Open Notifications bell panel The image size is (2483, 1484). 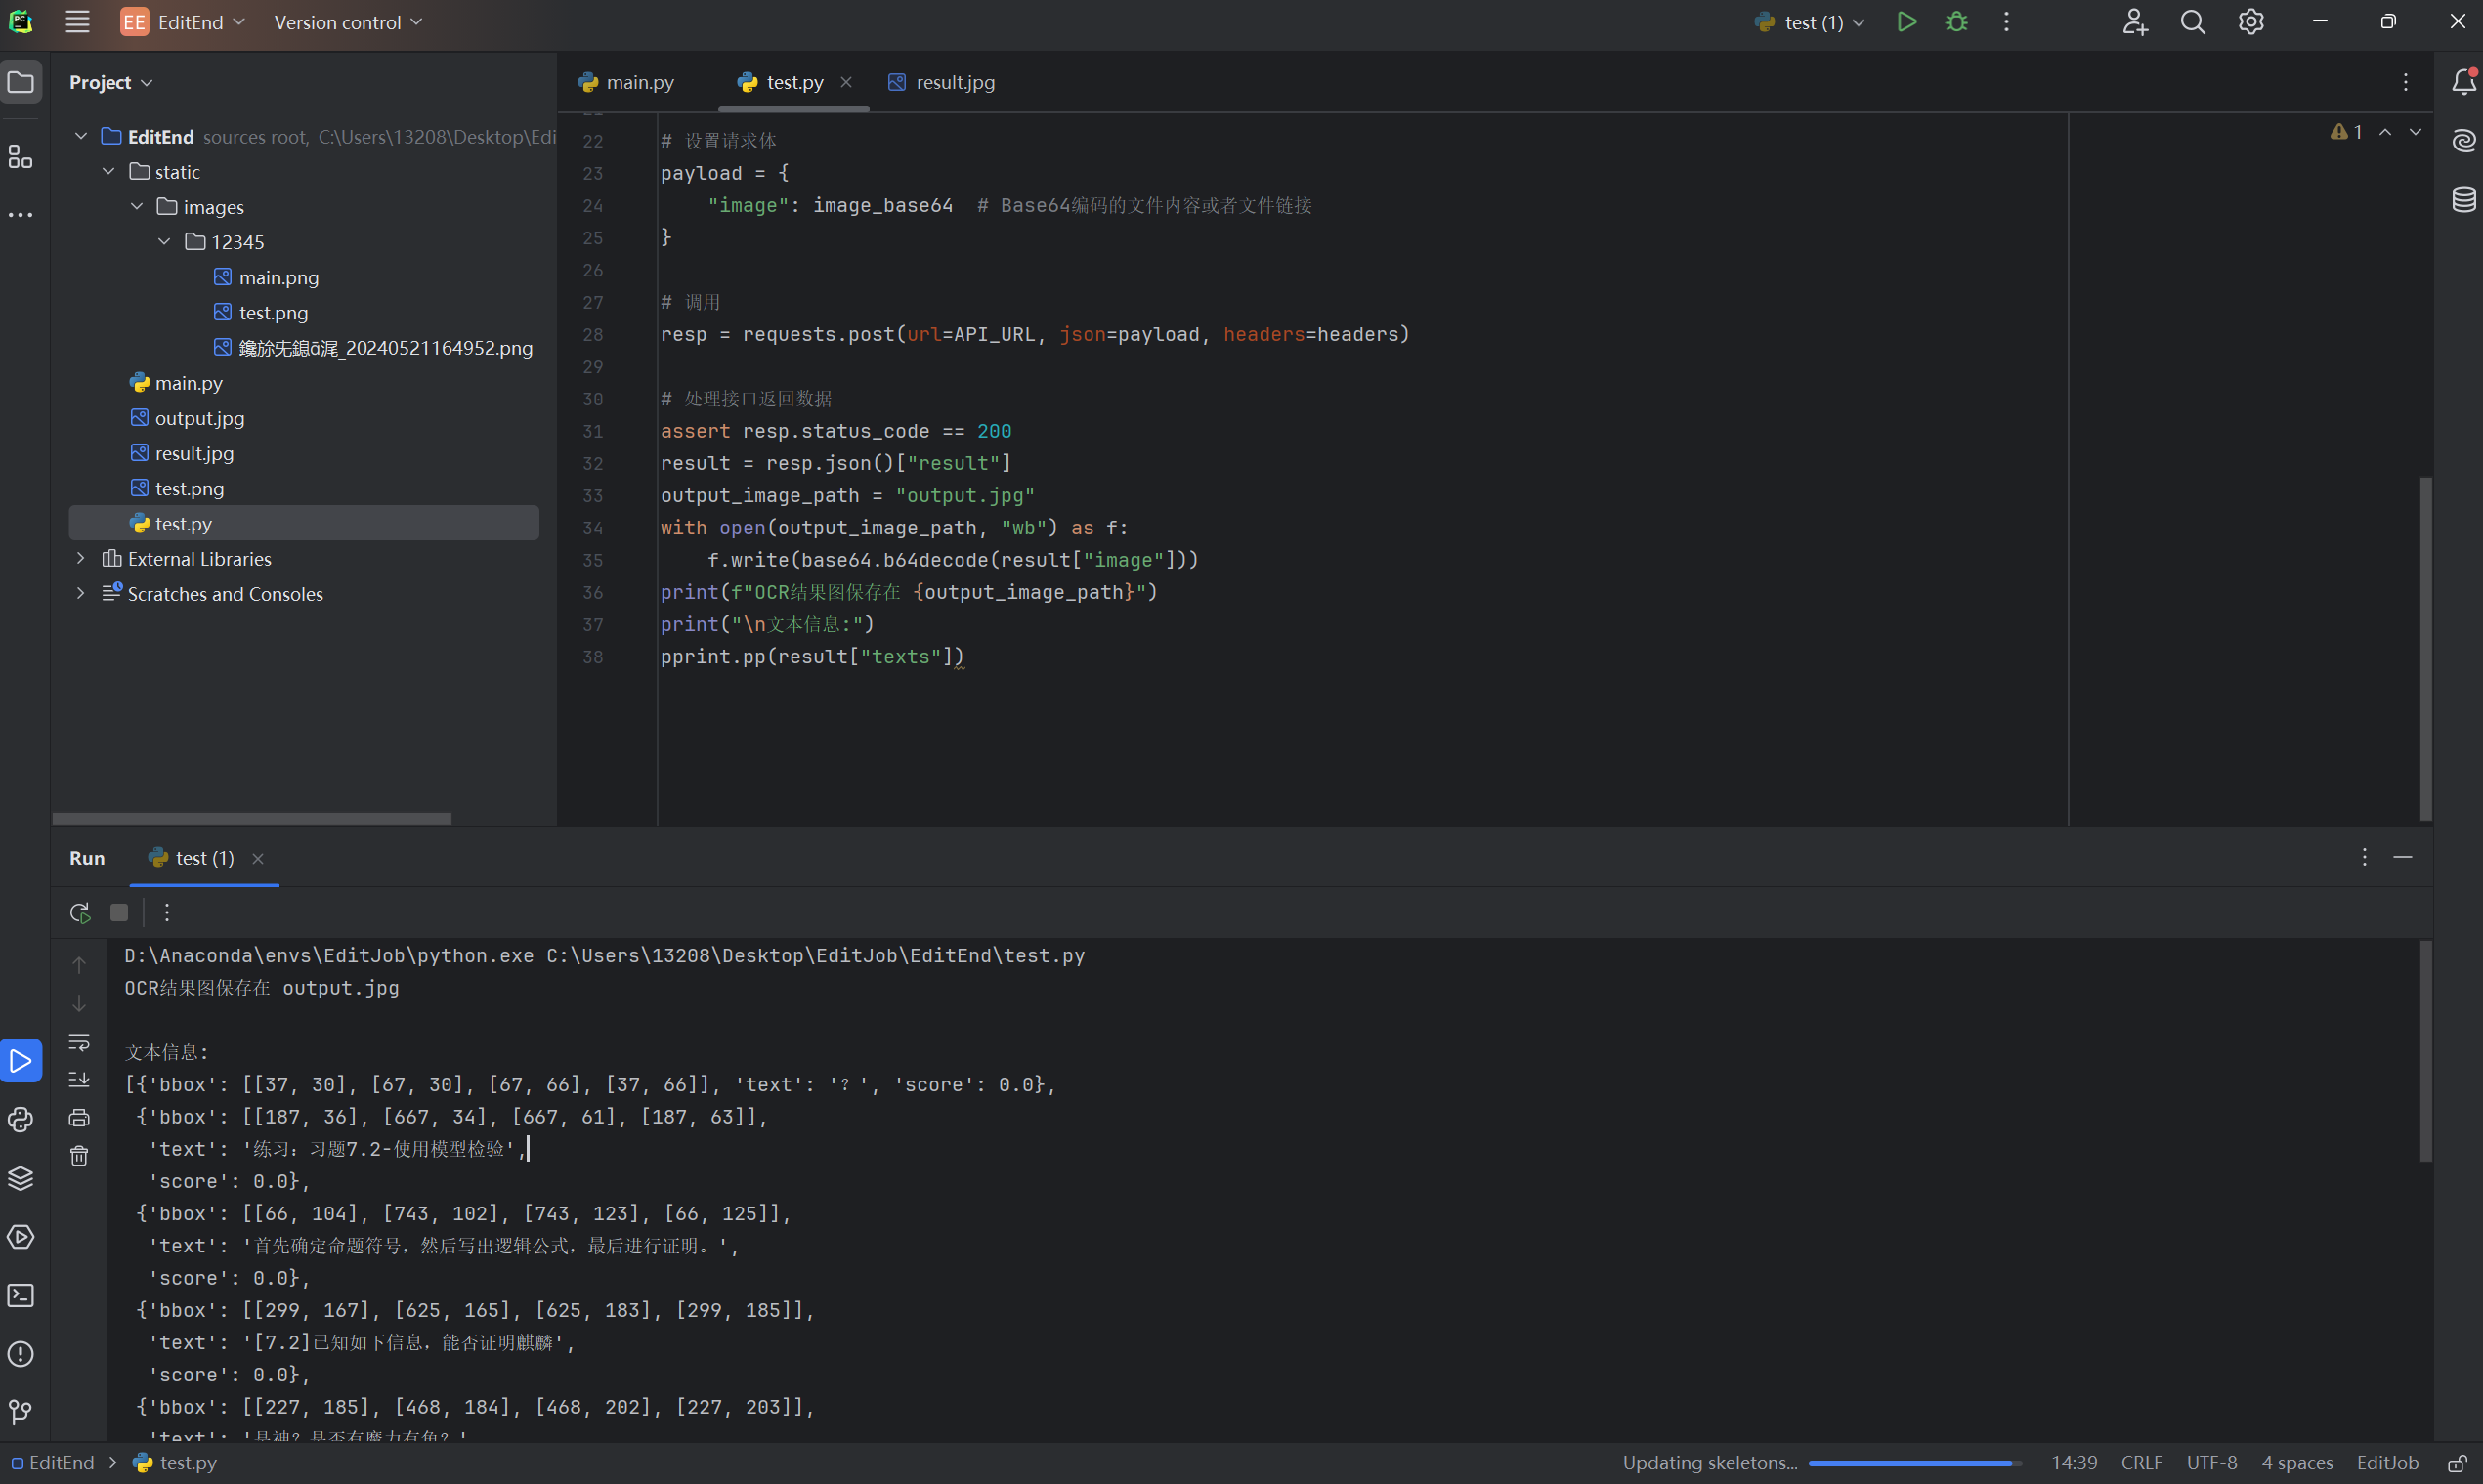click(2464, 82)
